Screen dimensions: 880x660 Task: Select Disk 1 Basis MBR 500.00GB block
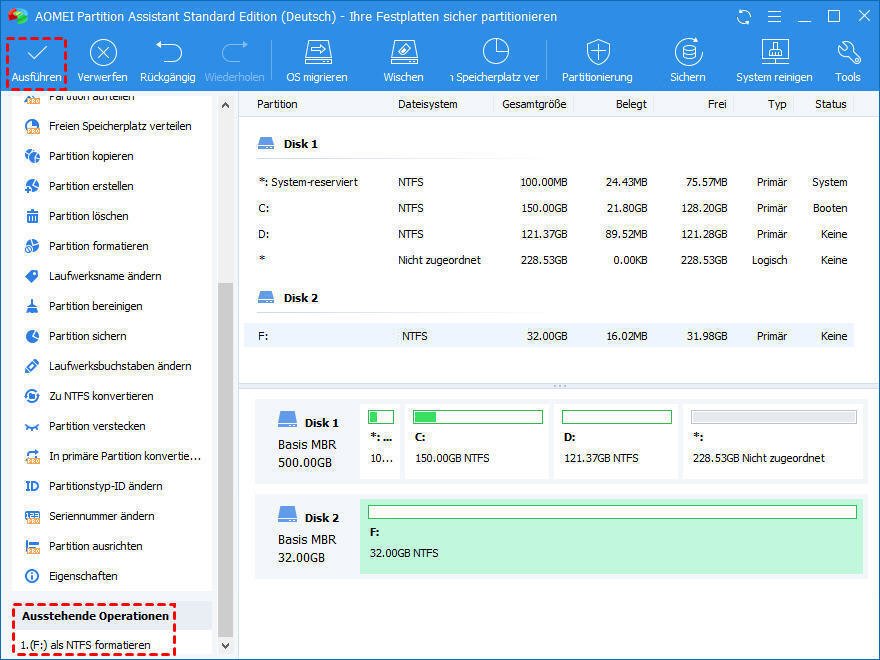[308, 441]
